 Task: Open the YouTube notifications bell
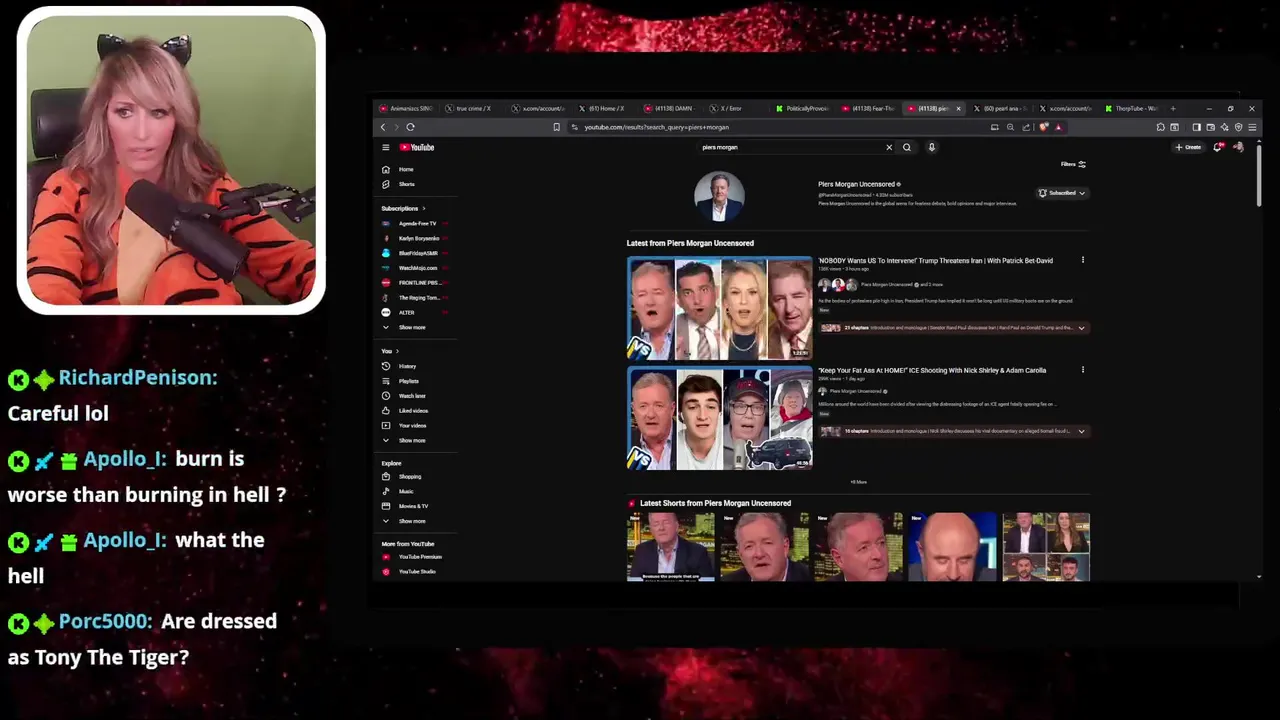click(1217, 147)
